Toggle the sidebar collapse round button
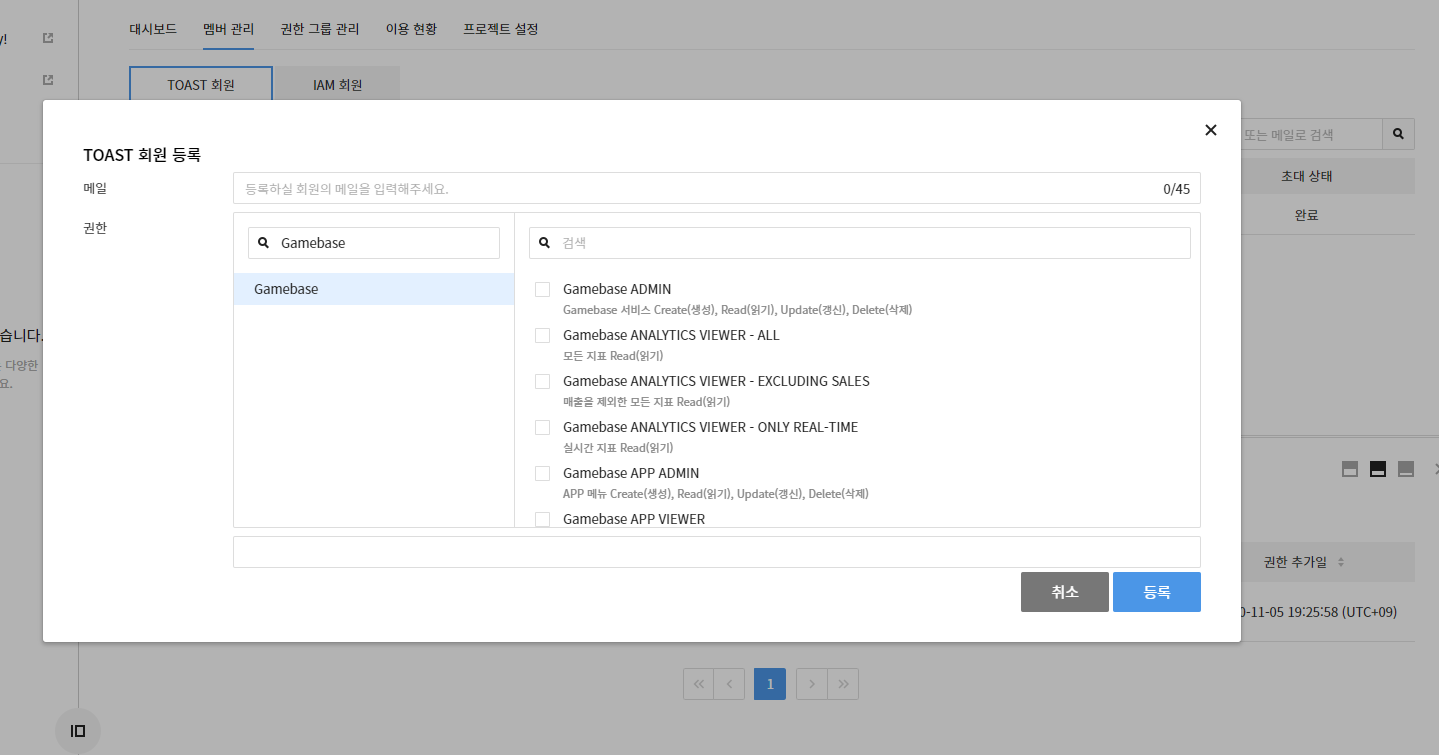 click(x=78, y=731)
